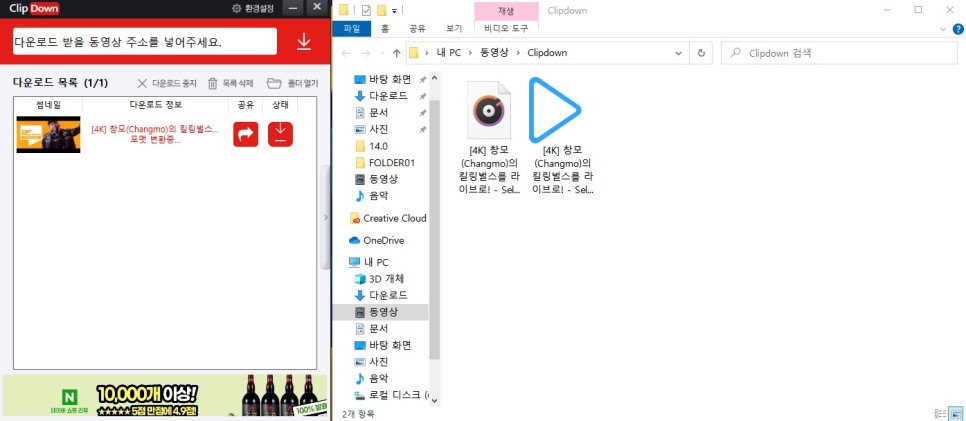Open Explorer help question mark icon
This screenshot has width=966, height=421.
[x=959, y=29]
